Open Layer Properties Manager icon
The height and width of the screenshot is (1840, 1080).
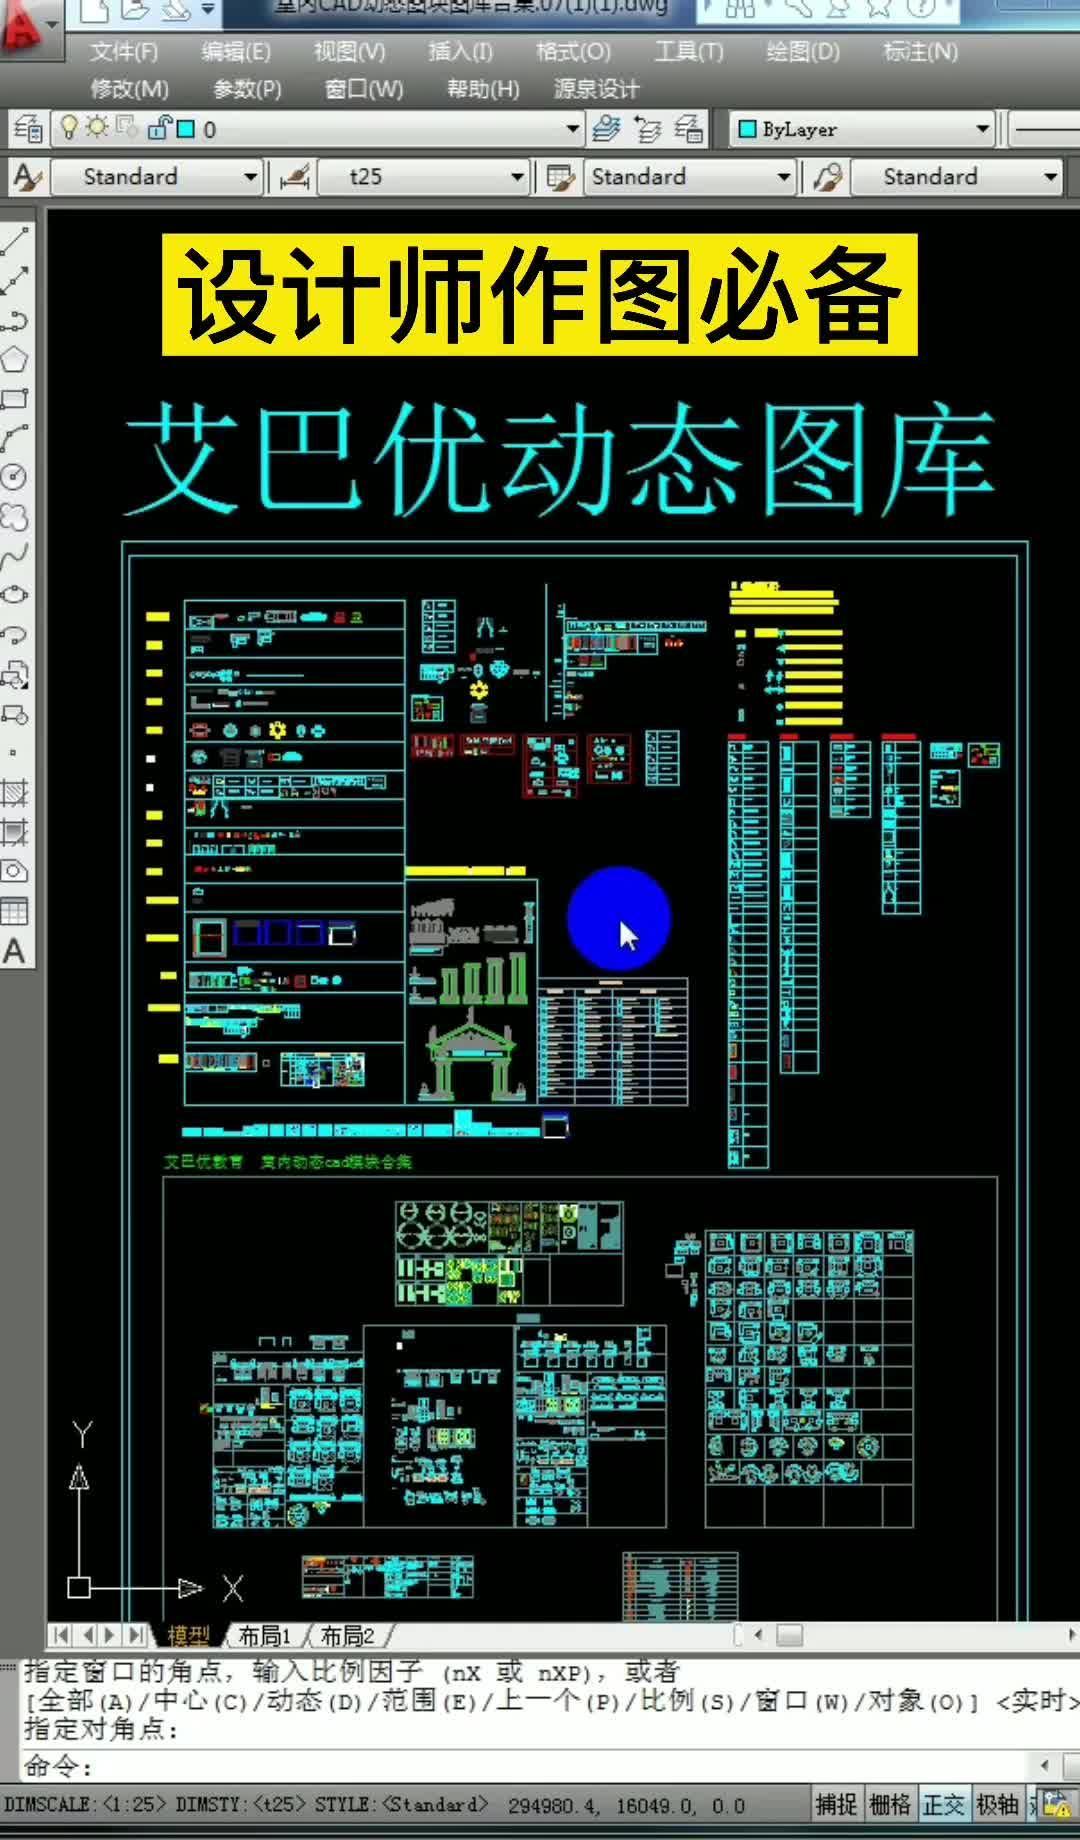tap(28, 129)
